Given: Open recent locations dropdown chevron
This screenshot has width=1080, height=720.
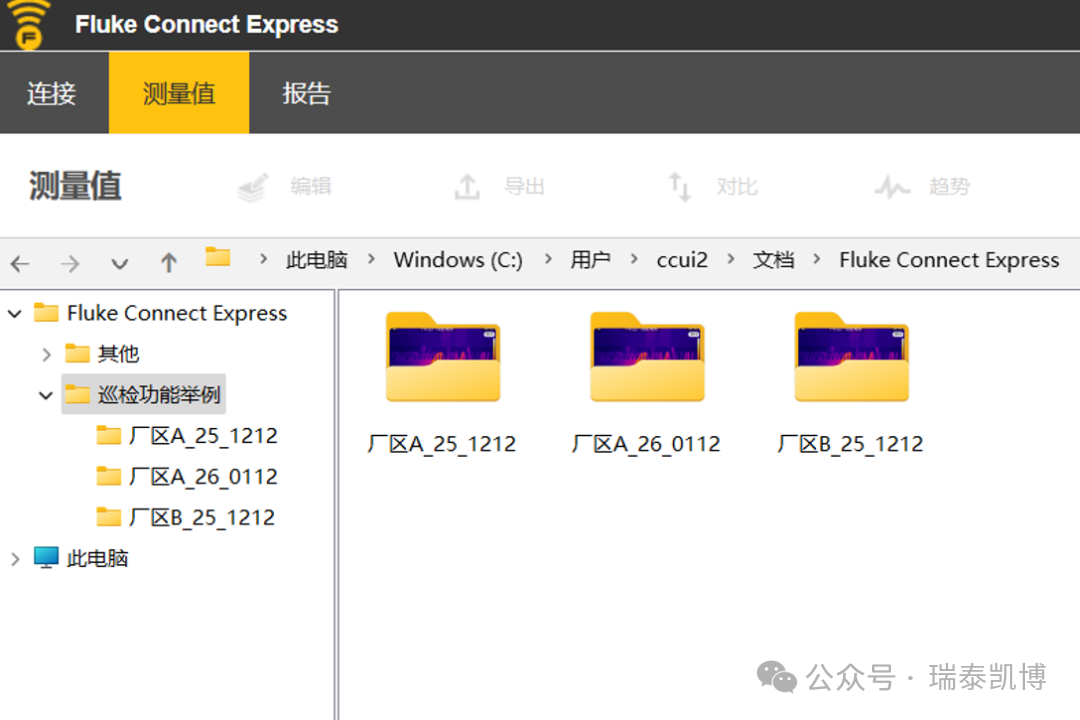Looking at the screenshot, I should 120,264.
